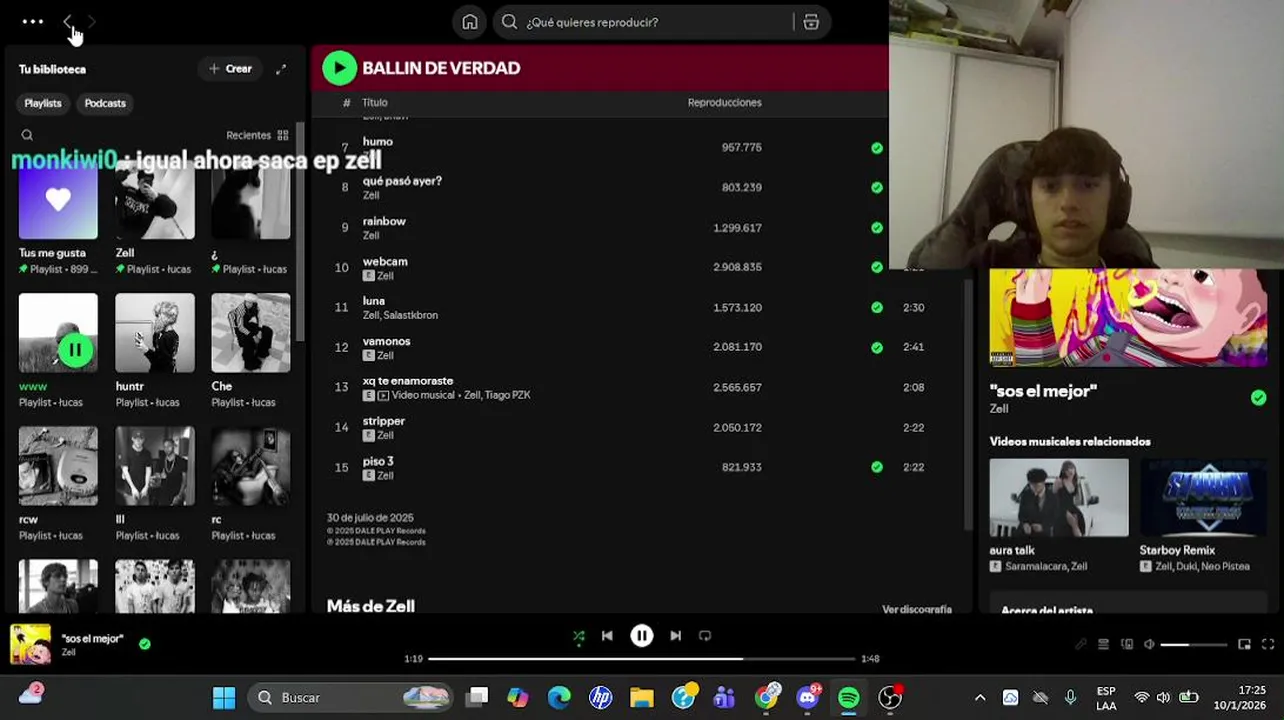Screen dimensions: 1284x720
Task: Toggle saved checkmark for 'rainbow'
Action: [x=877, y=228]
